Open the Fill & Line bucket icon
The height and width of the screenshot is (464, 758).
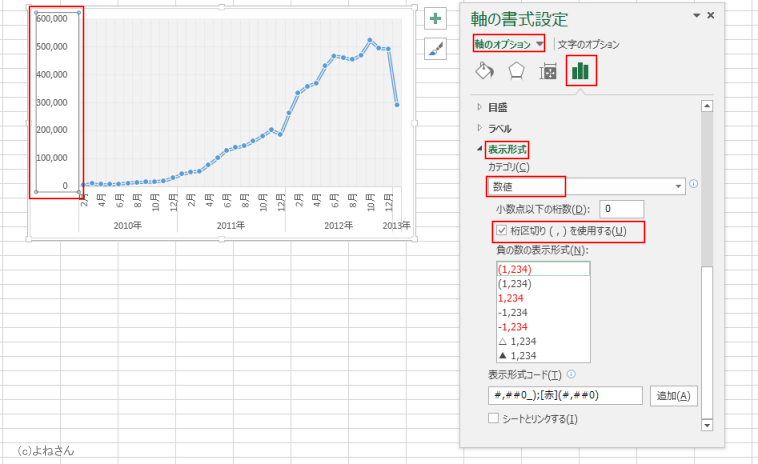(x=484, y=71)
